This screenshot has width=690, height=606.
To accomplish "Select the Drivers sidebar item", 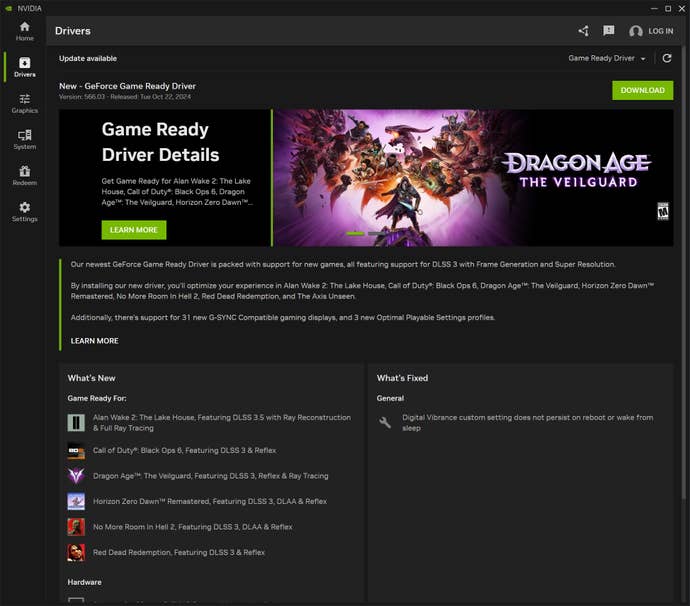I will click(25, 67).
